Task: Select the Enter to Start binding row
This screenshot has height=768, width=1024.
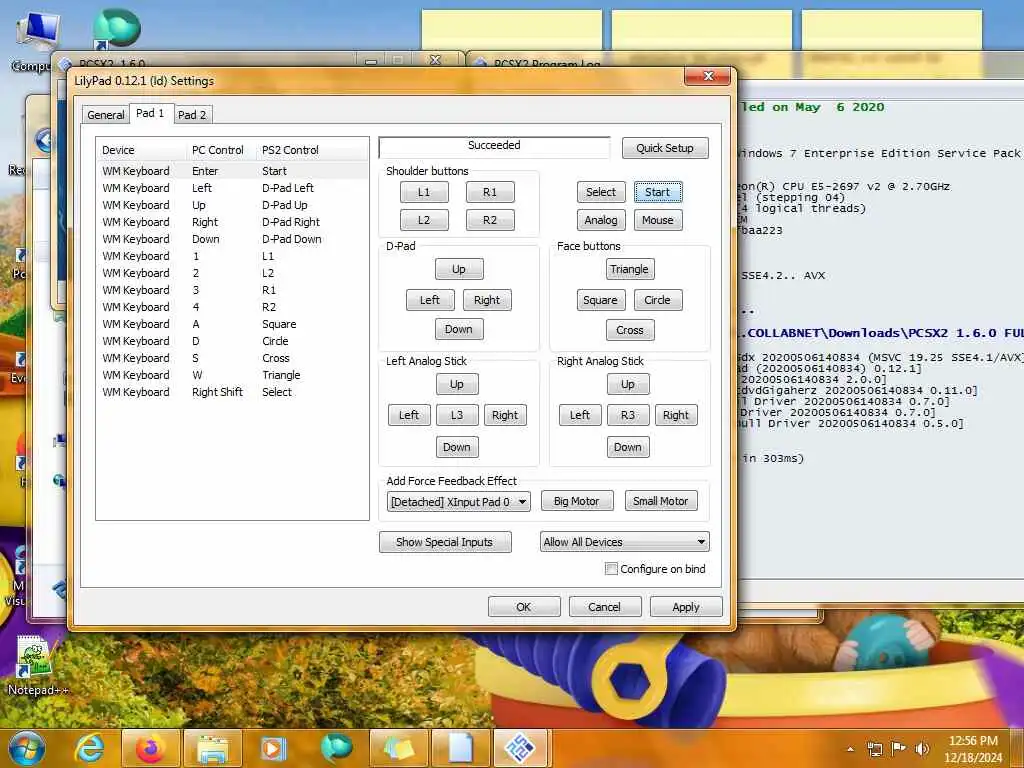Action: [x=232, y=171]
